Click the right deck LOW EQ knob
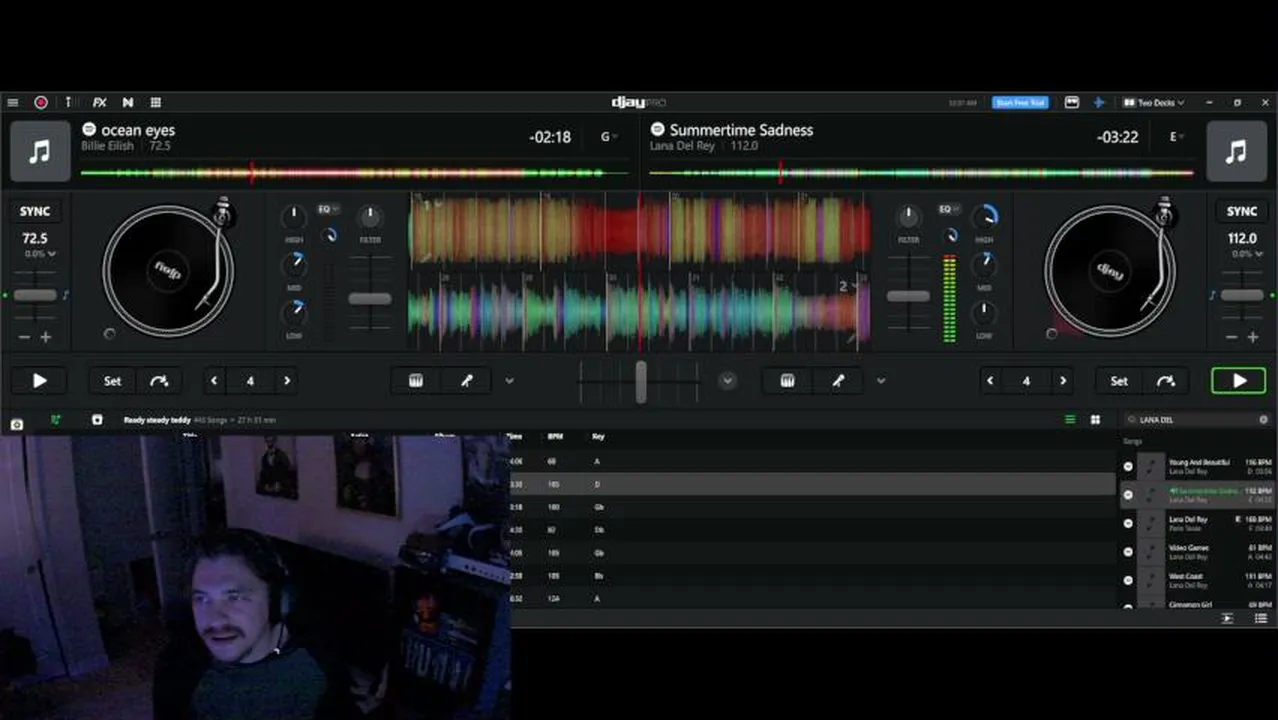The image size is (1278, 720). pos(984,313)
